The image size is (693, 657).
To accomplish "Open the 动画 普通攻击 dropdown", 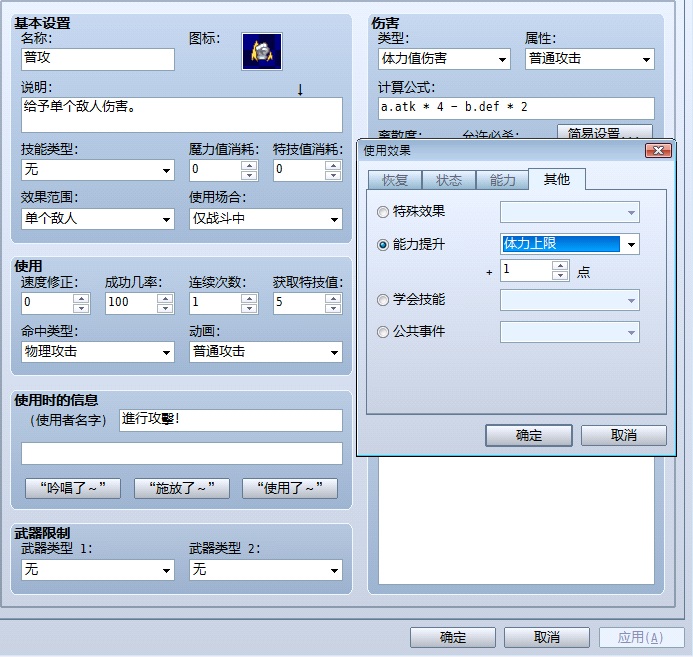I will 266,352.
